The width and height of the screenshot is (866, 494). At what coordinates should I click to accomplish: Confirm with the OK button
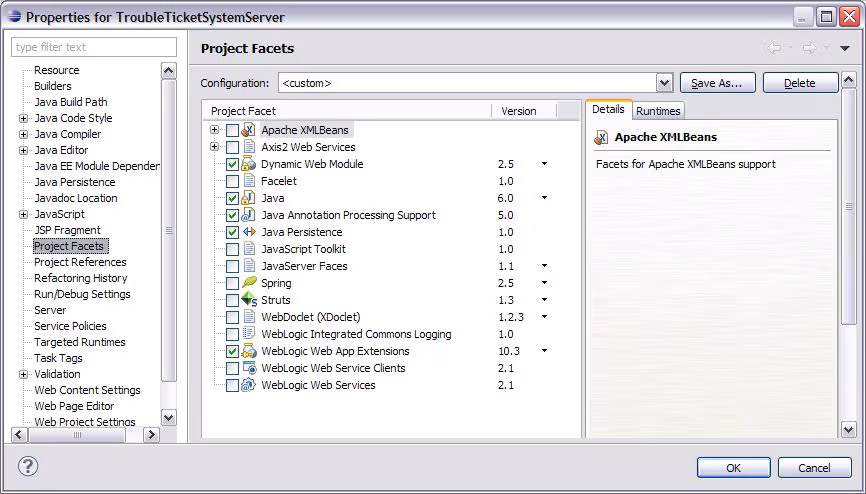pyautogui.click(x=733, y=467)
